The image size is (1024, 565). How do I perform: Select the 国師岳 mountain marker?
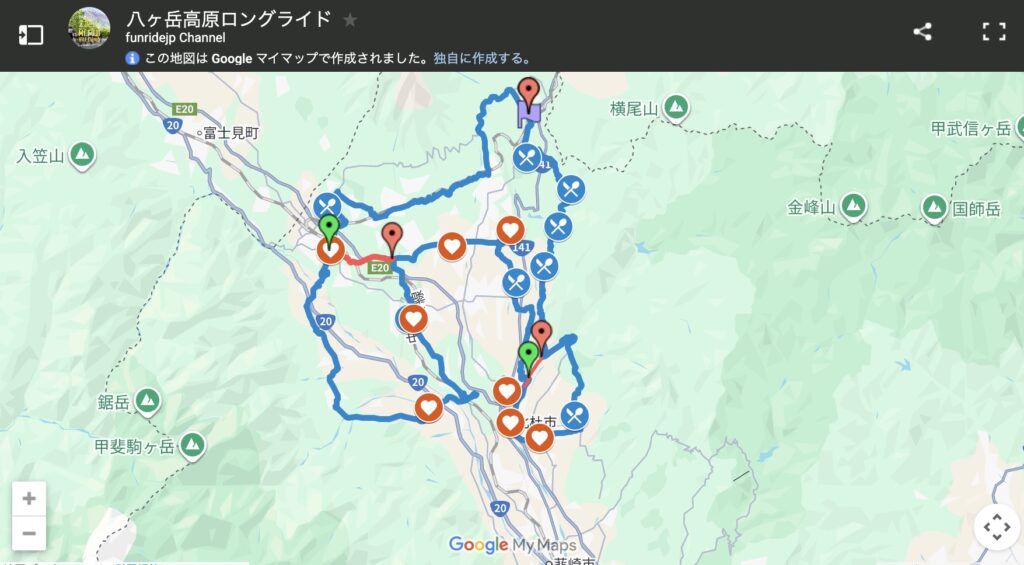pyautogui.click(x=935, y=208)
